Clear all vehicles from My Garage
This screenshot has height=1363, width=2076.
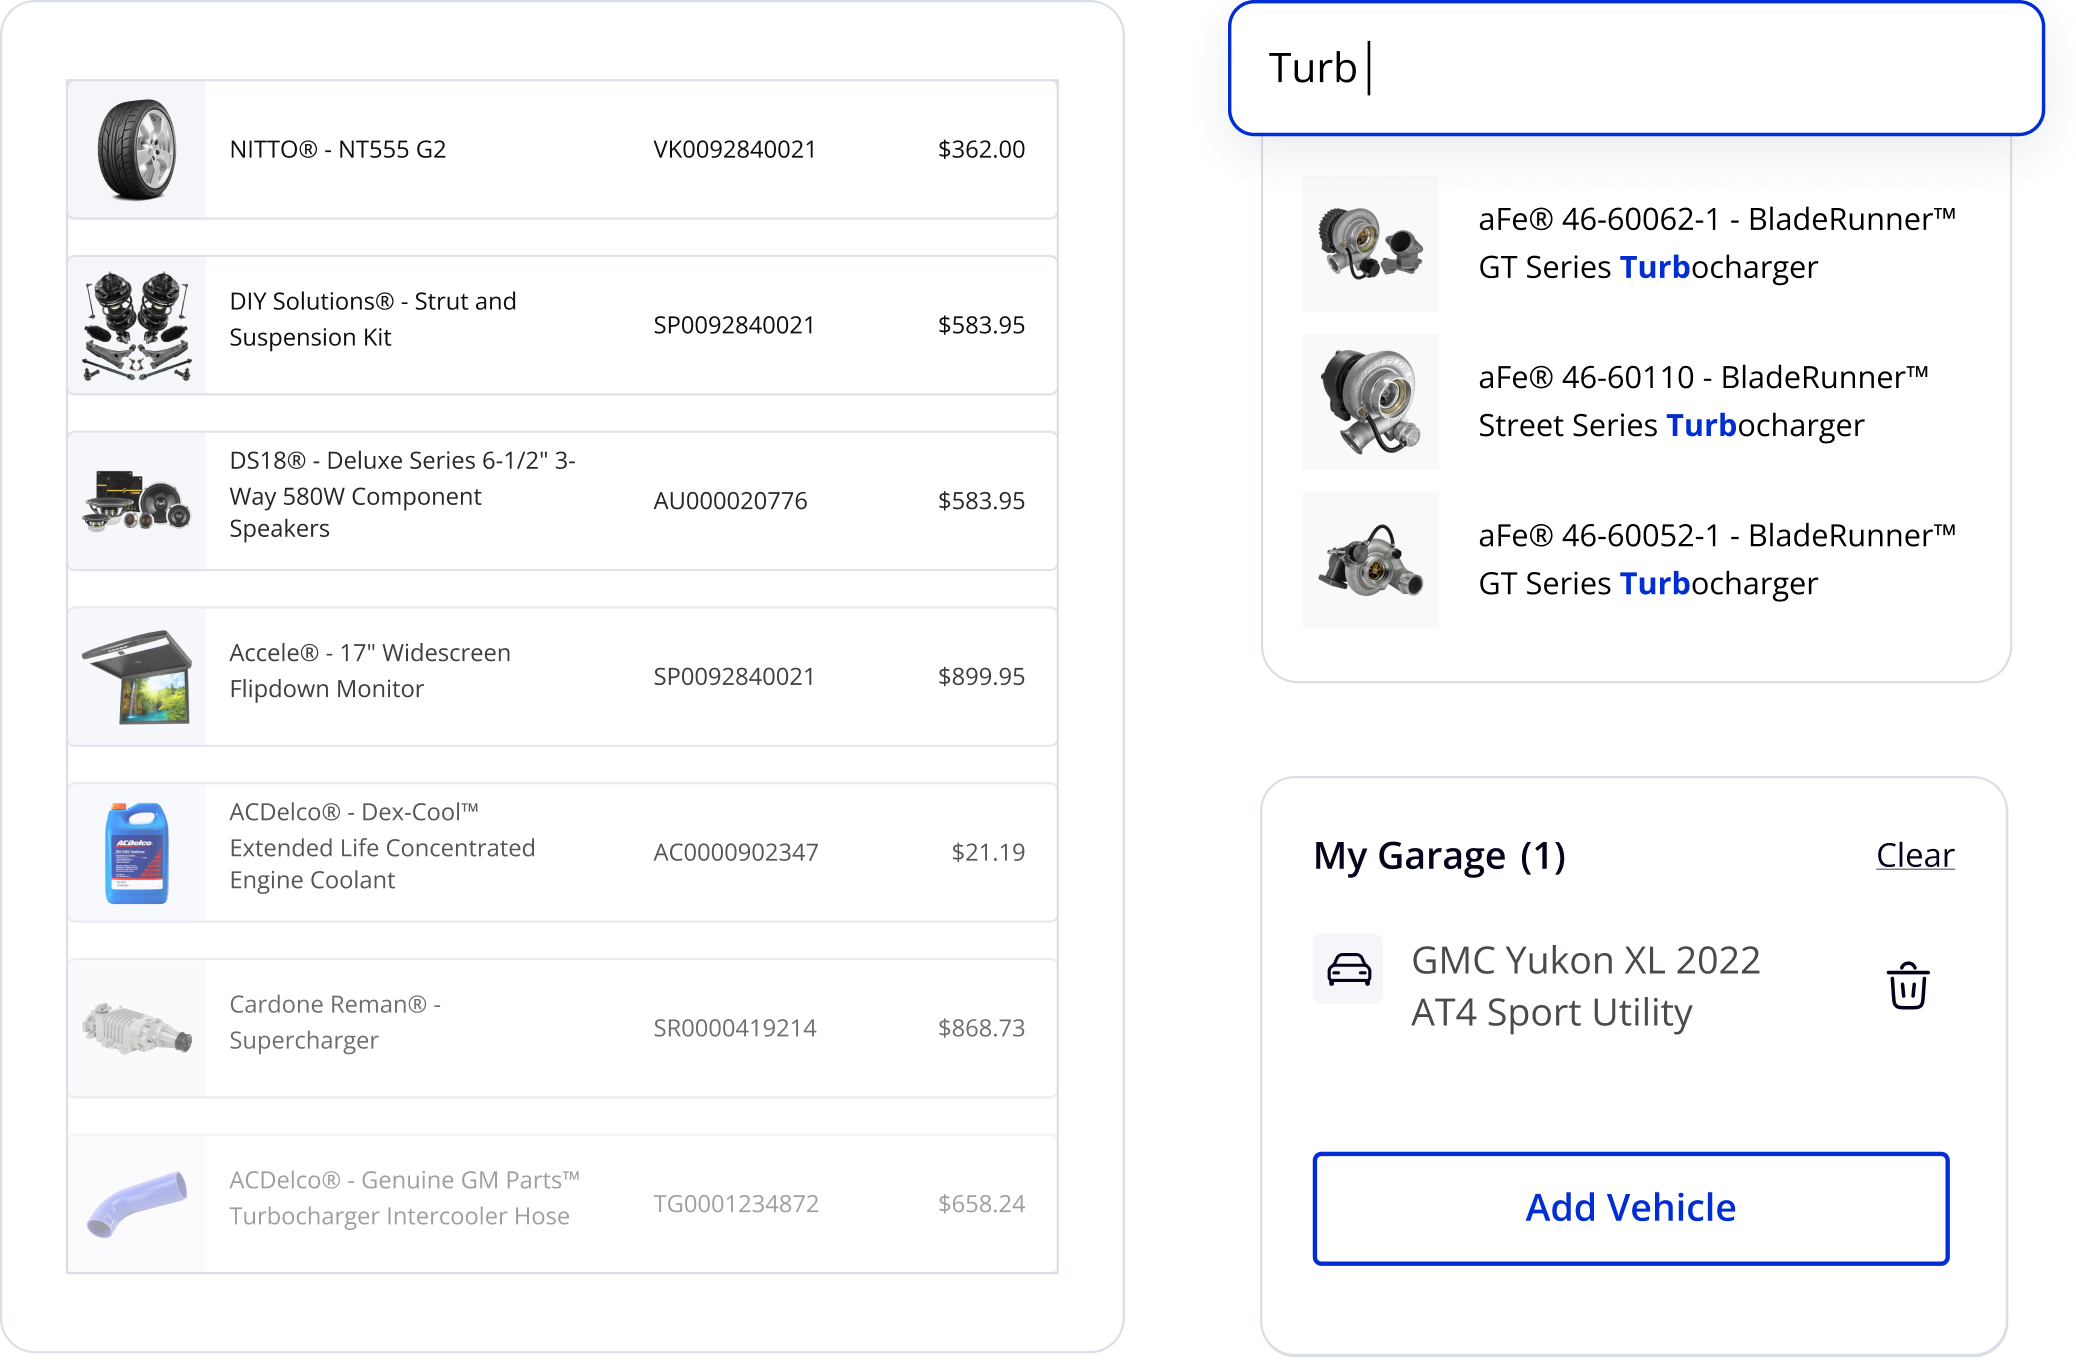coord(1913,856)
